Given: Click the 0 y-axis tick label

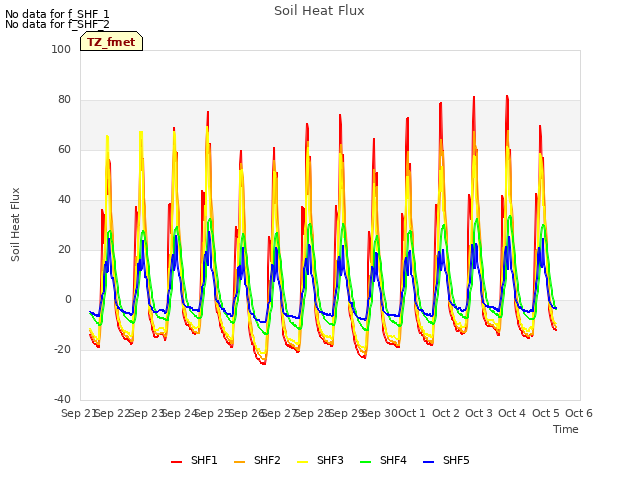Looking at the screenshot, I should point(68,300).
